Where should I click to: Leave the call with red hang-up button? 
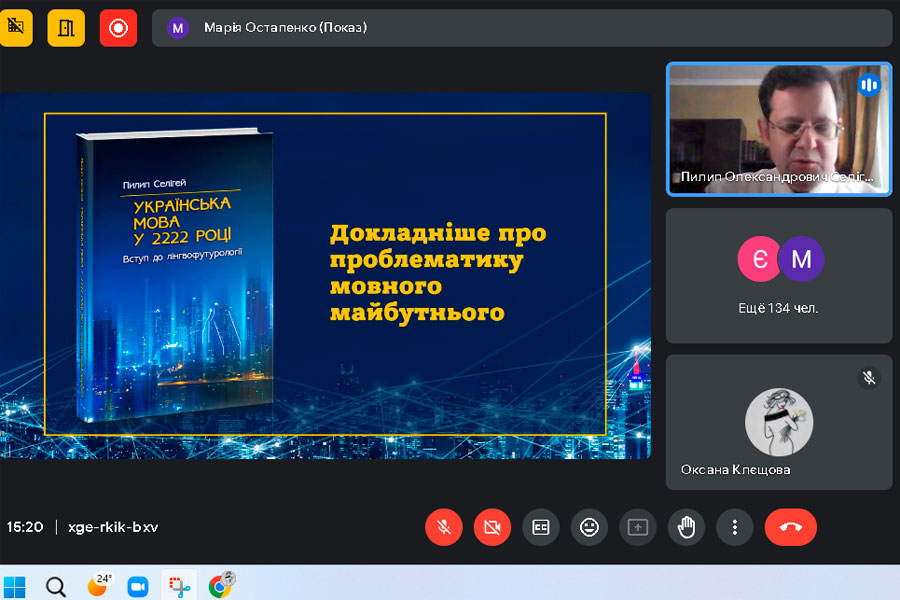(x=790, y=527)
